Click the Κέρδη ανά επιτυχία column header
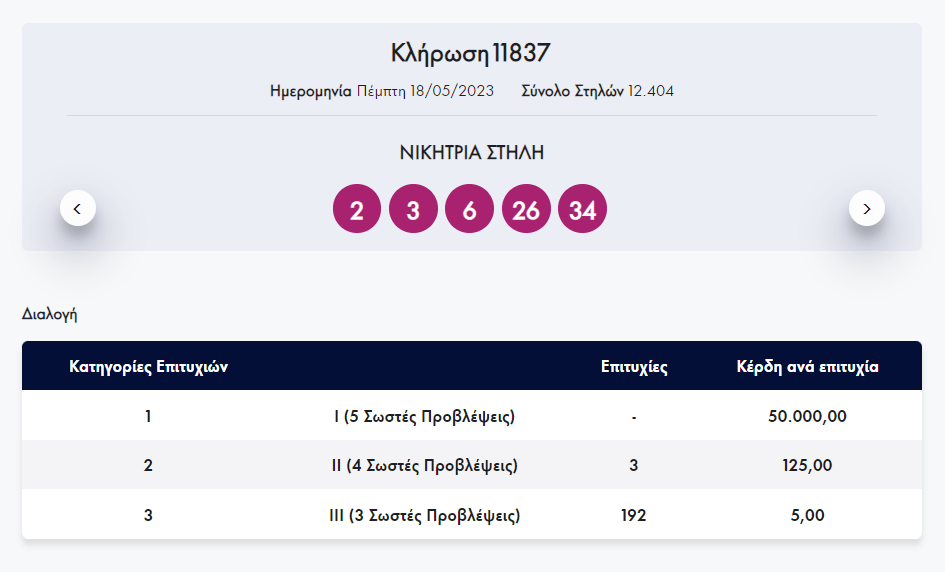Image resolution: width=945 pixels, height=572 pixels. tap(807, 367)
